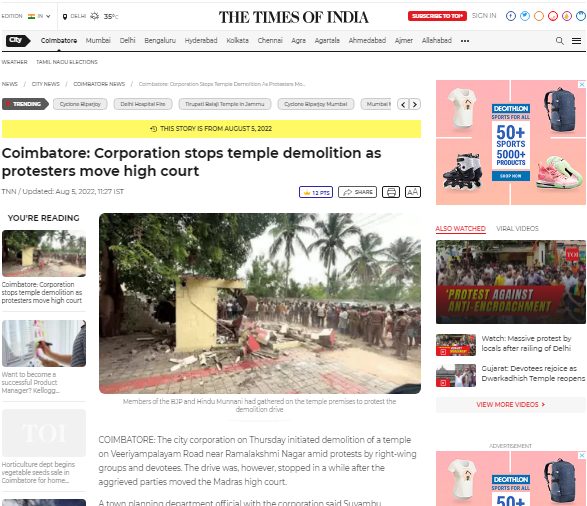Screen dimensions: 587x506
Task: Open the Twitter social icon
Action: coord(525,16)
